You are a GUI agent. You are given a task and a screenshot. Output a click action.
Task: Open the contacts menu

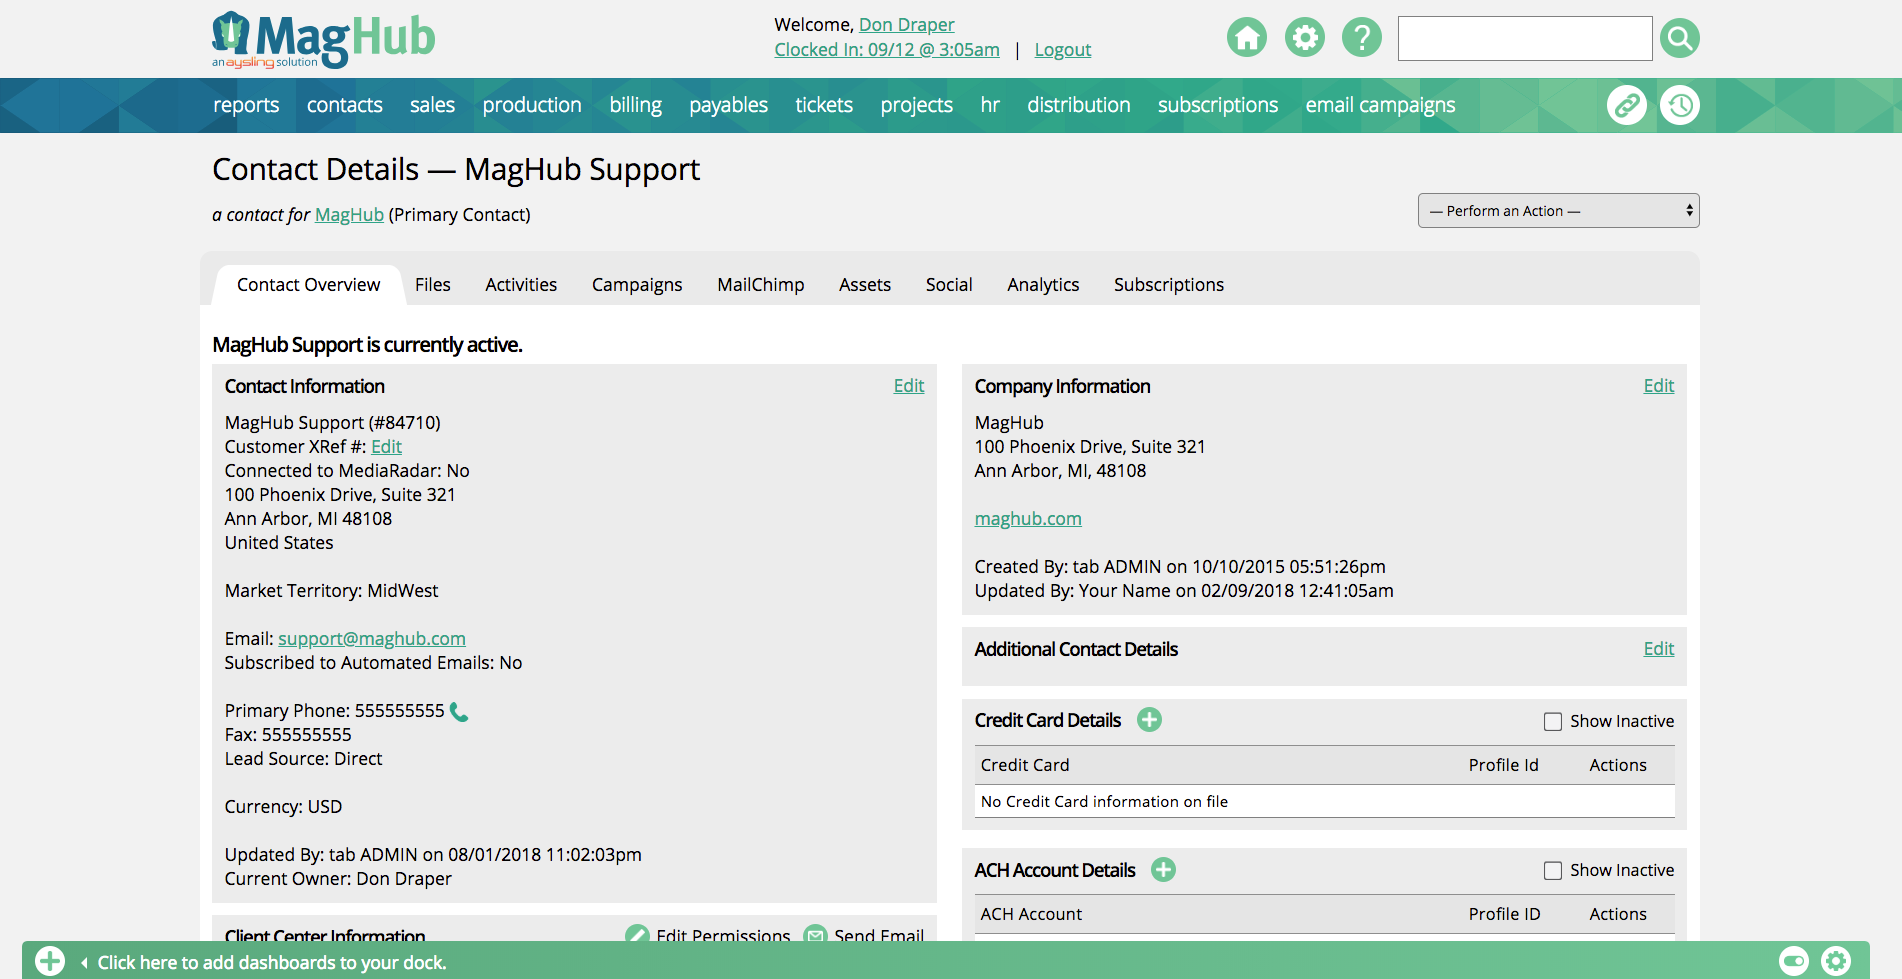tap(344, 105)
